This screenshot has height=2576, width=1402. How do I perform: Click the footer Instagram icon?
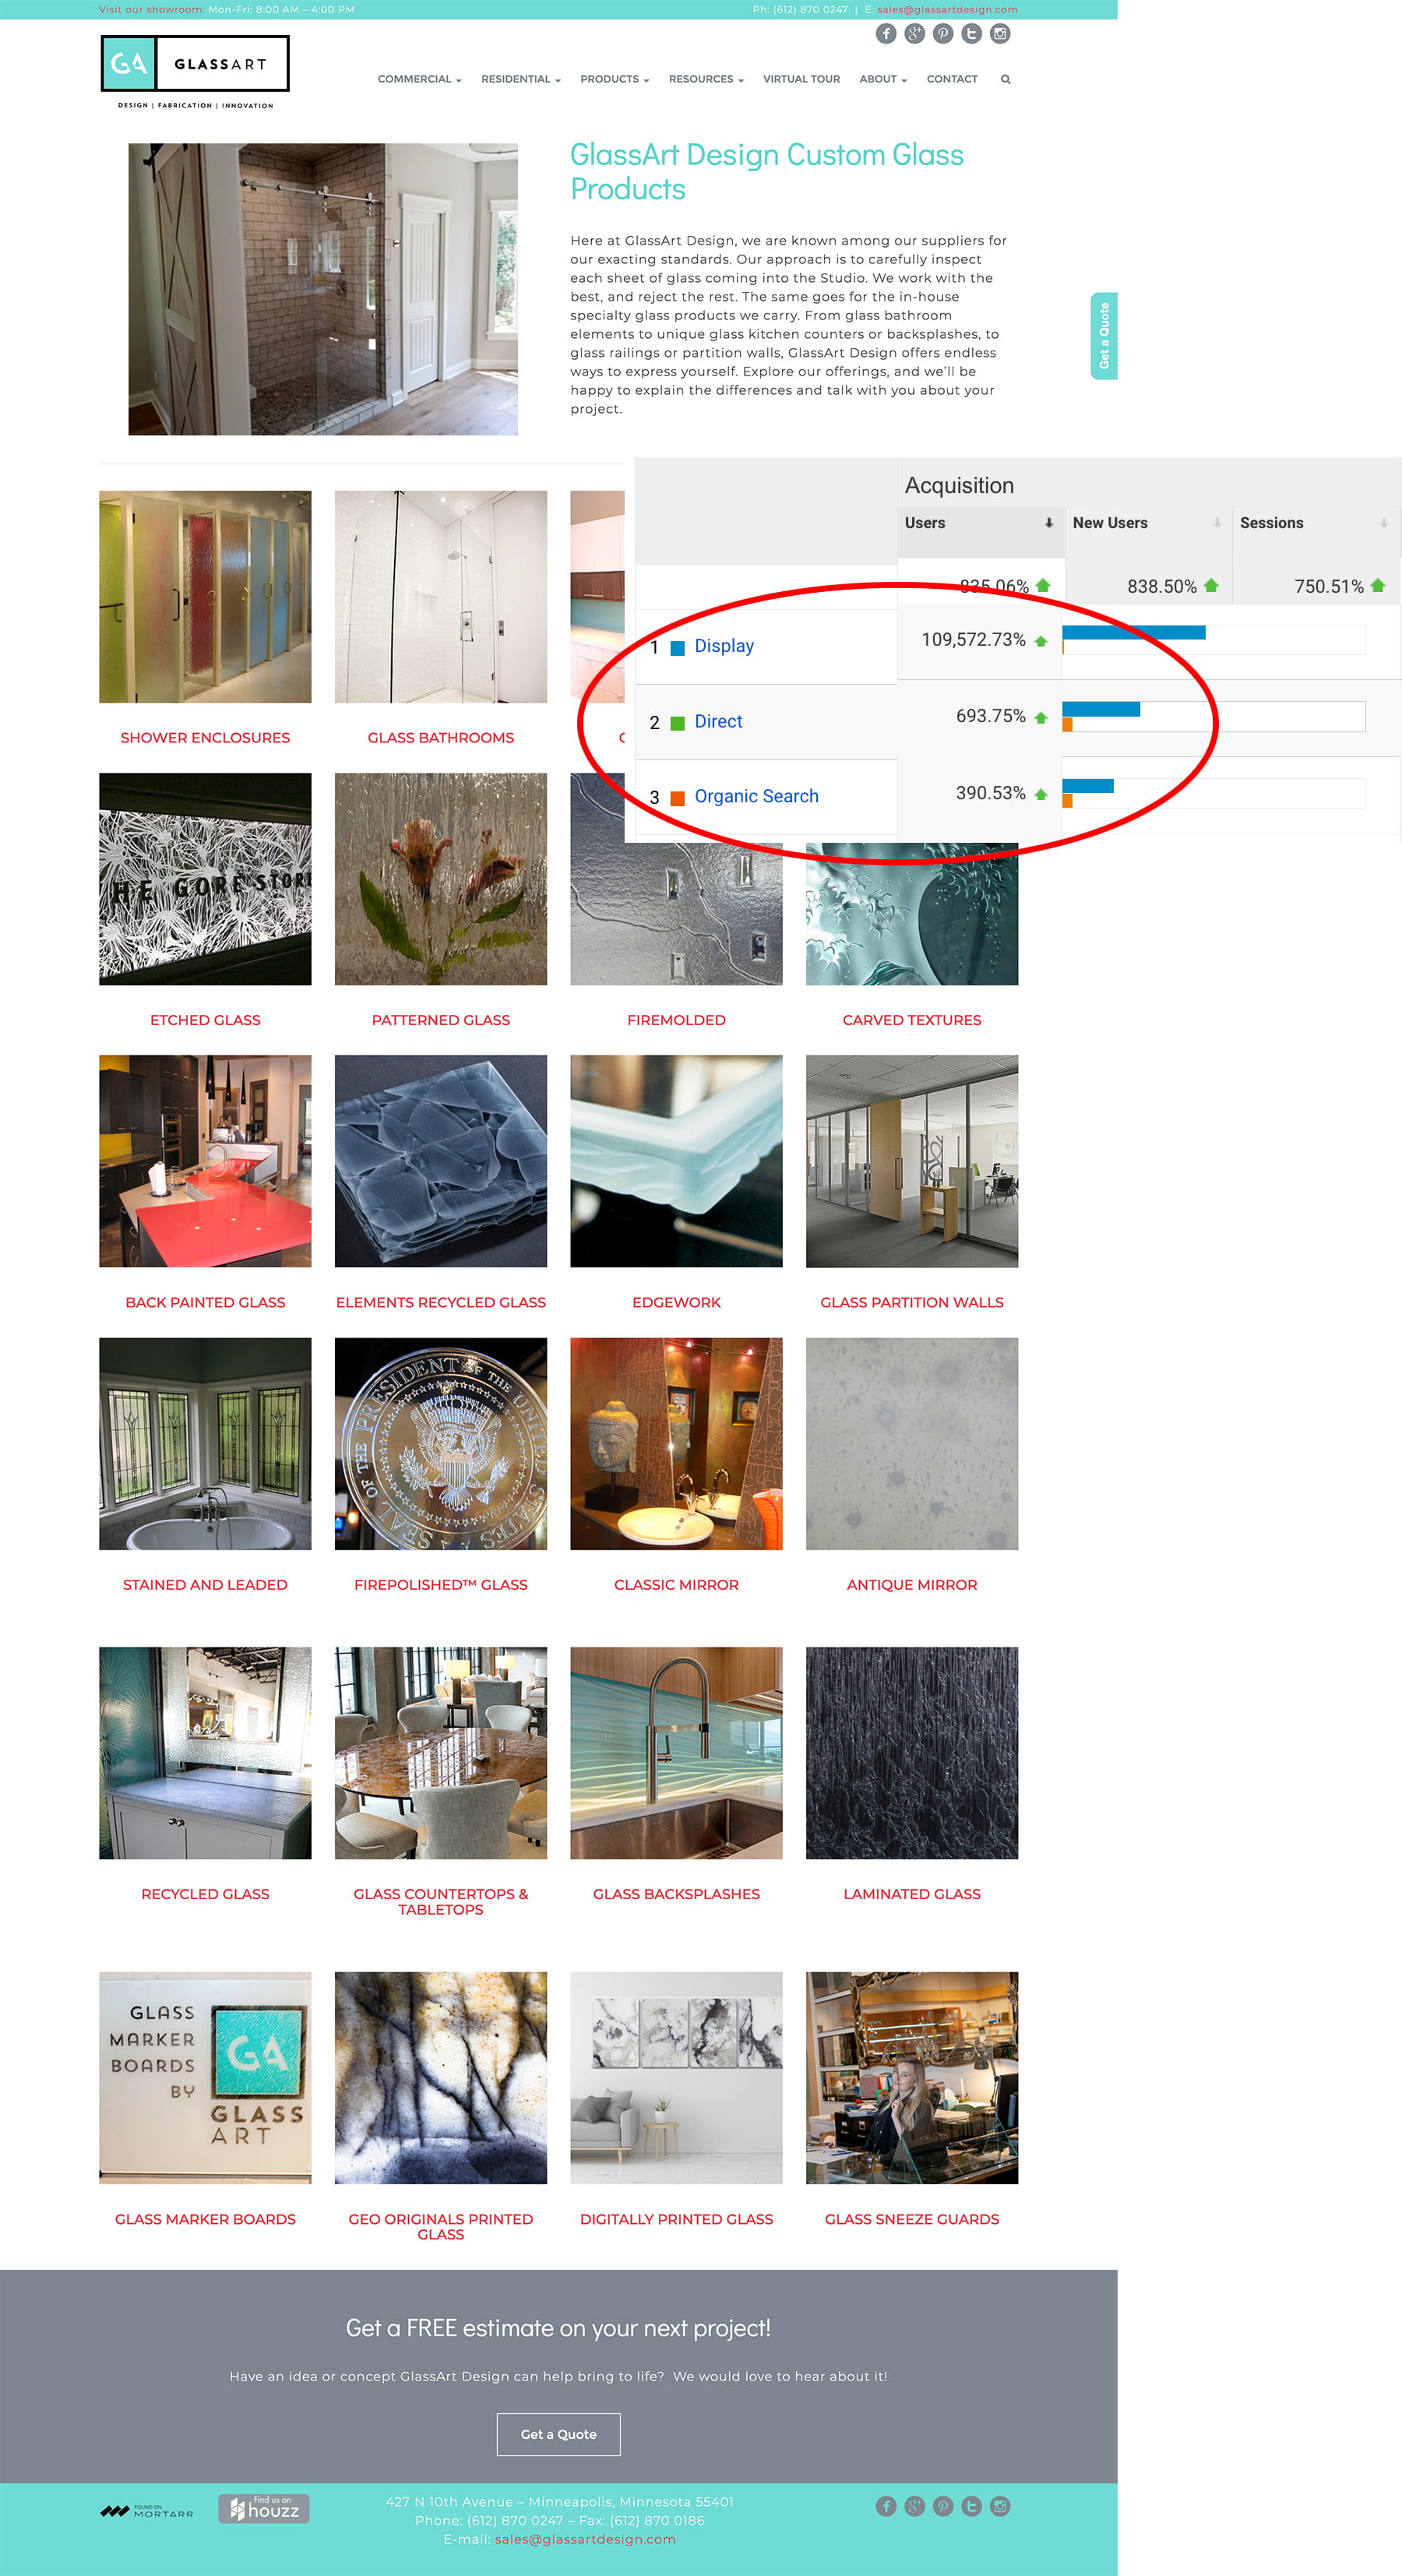pyautogui.click(x=1000, y=2505)
